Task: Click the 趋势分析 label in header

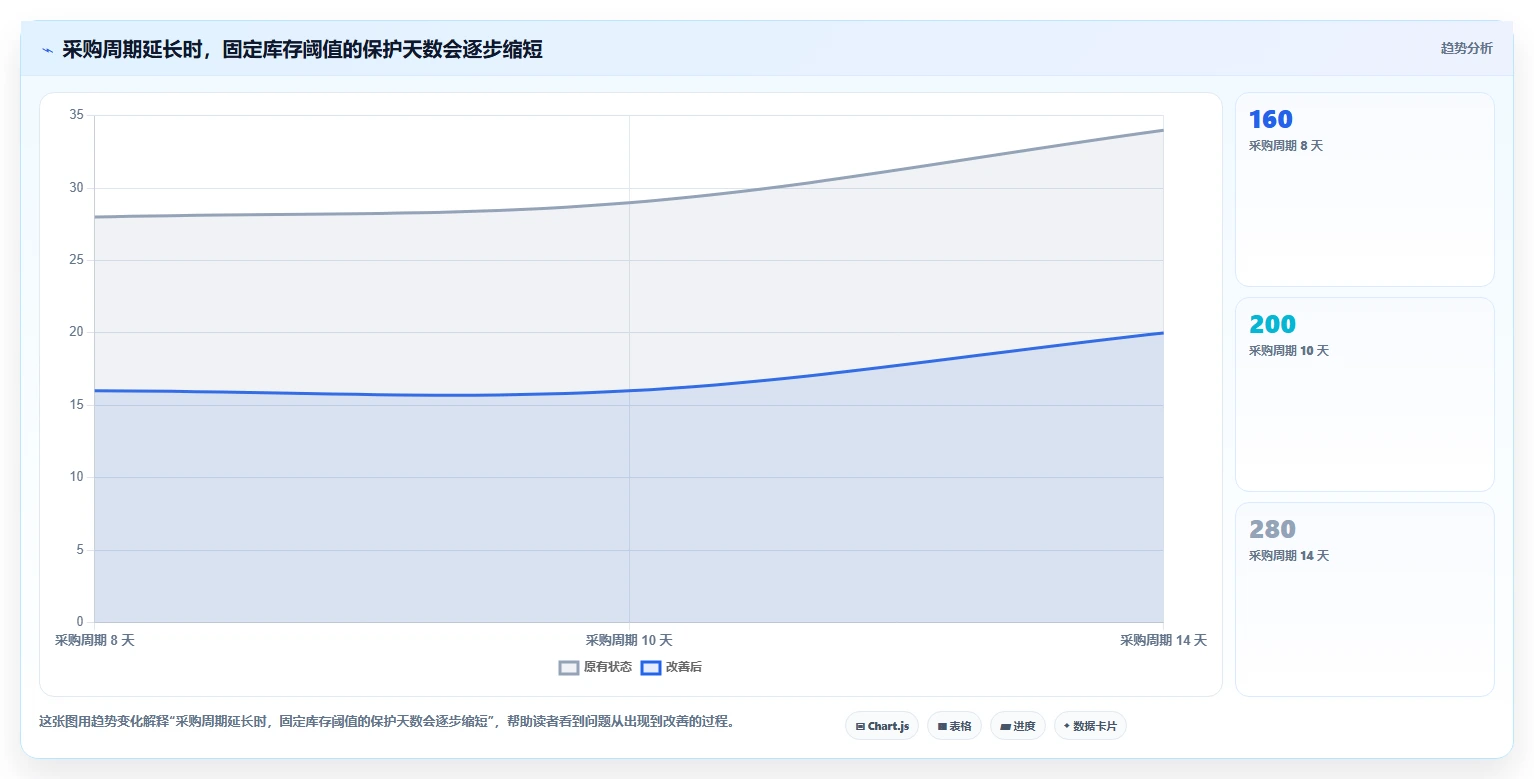Action: (x=1466, y=48)
